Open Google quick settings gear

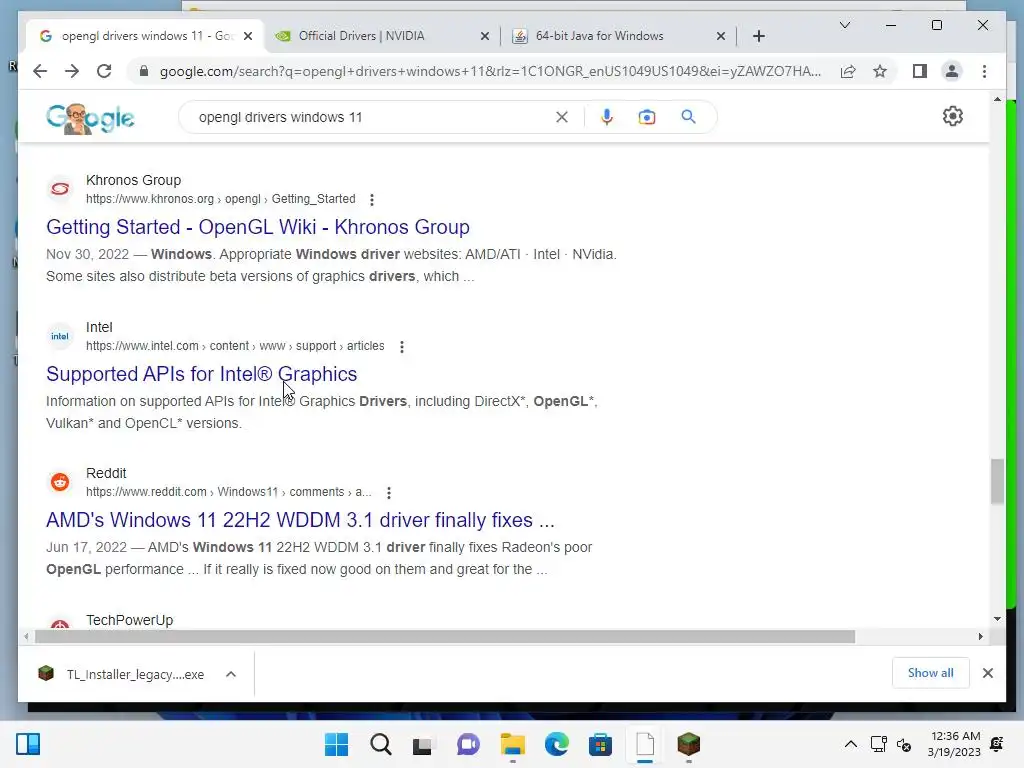[953, 116]
